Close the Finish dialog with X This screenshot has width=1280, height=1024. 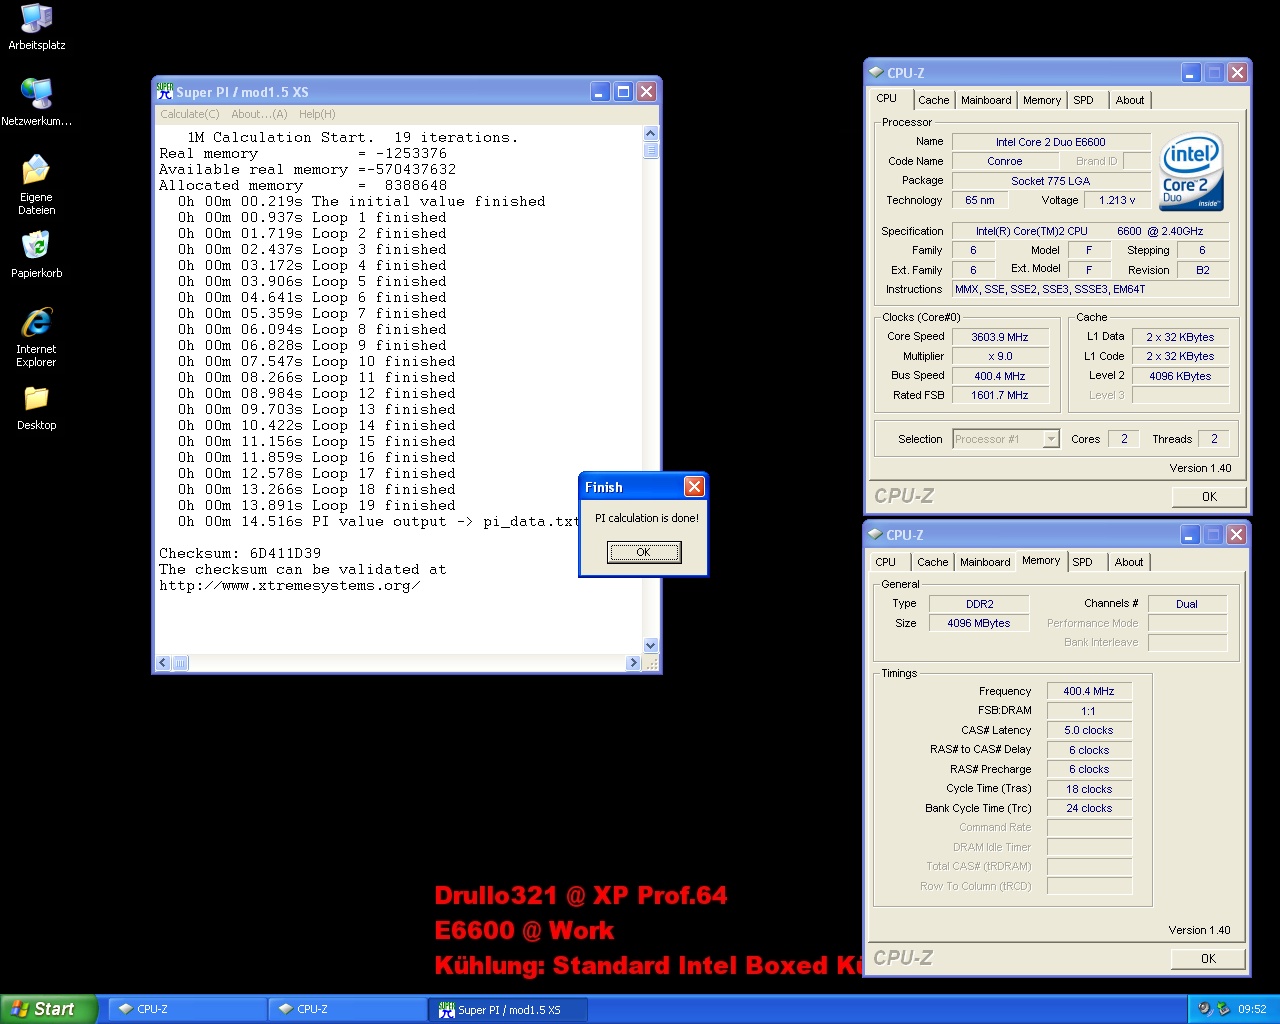[x=694, y=487]
